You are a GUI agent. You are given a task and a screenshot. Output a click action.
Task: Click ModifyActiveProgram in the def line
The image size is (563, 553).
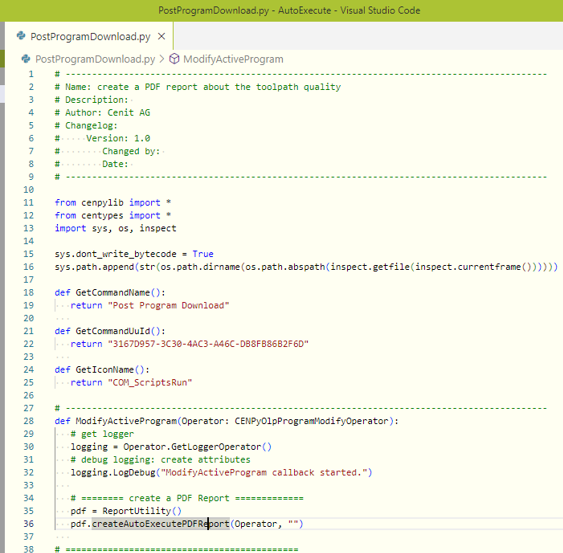[x=126, y=421]
